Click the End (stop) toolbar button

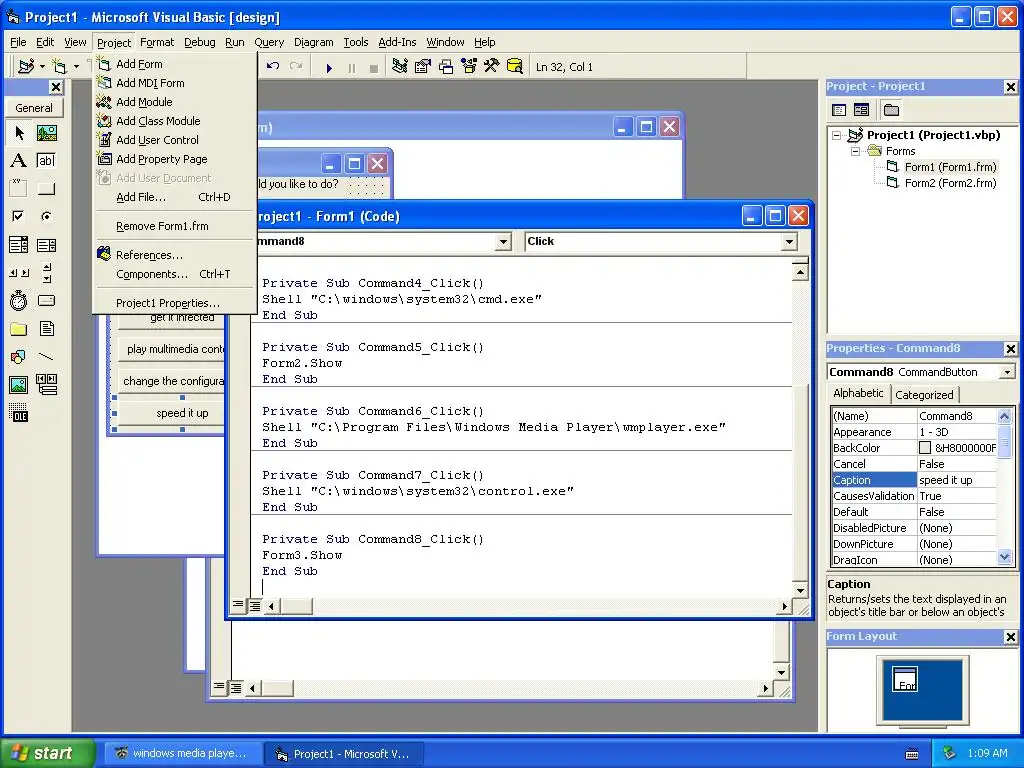374,67
